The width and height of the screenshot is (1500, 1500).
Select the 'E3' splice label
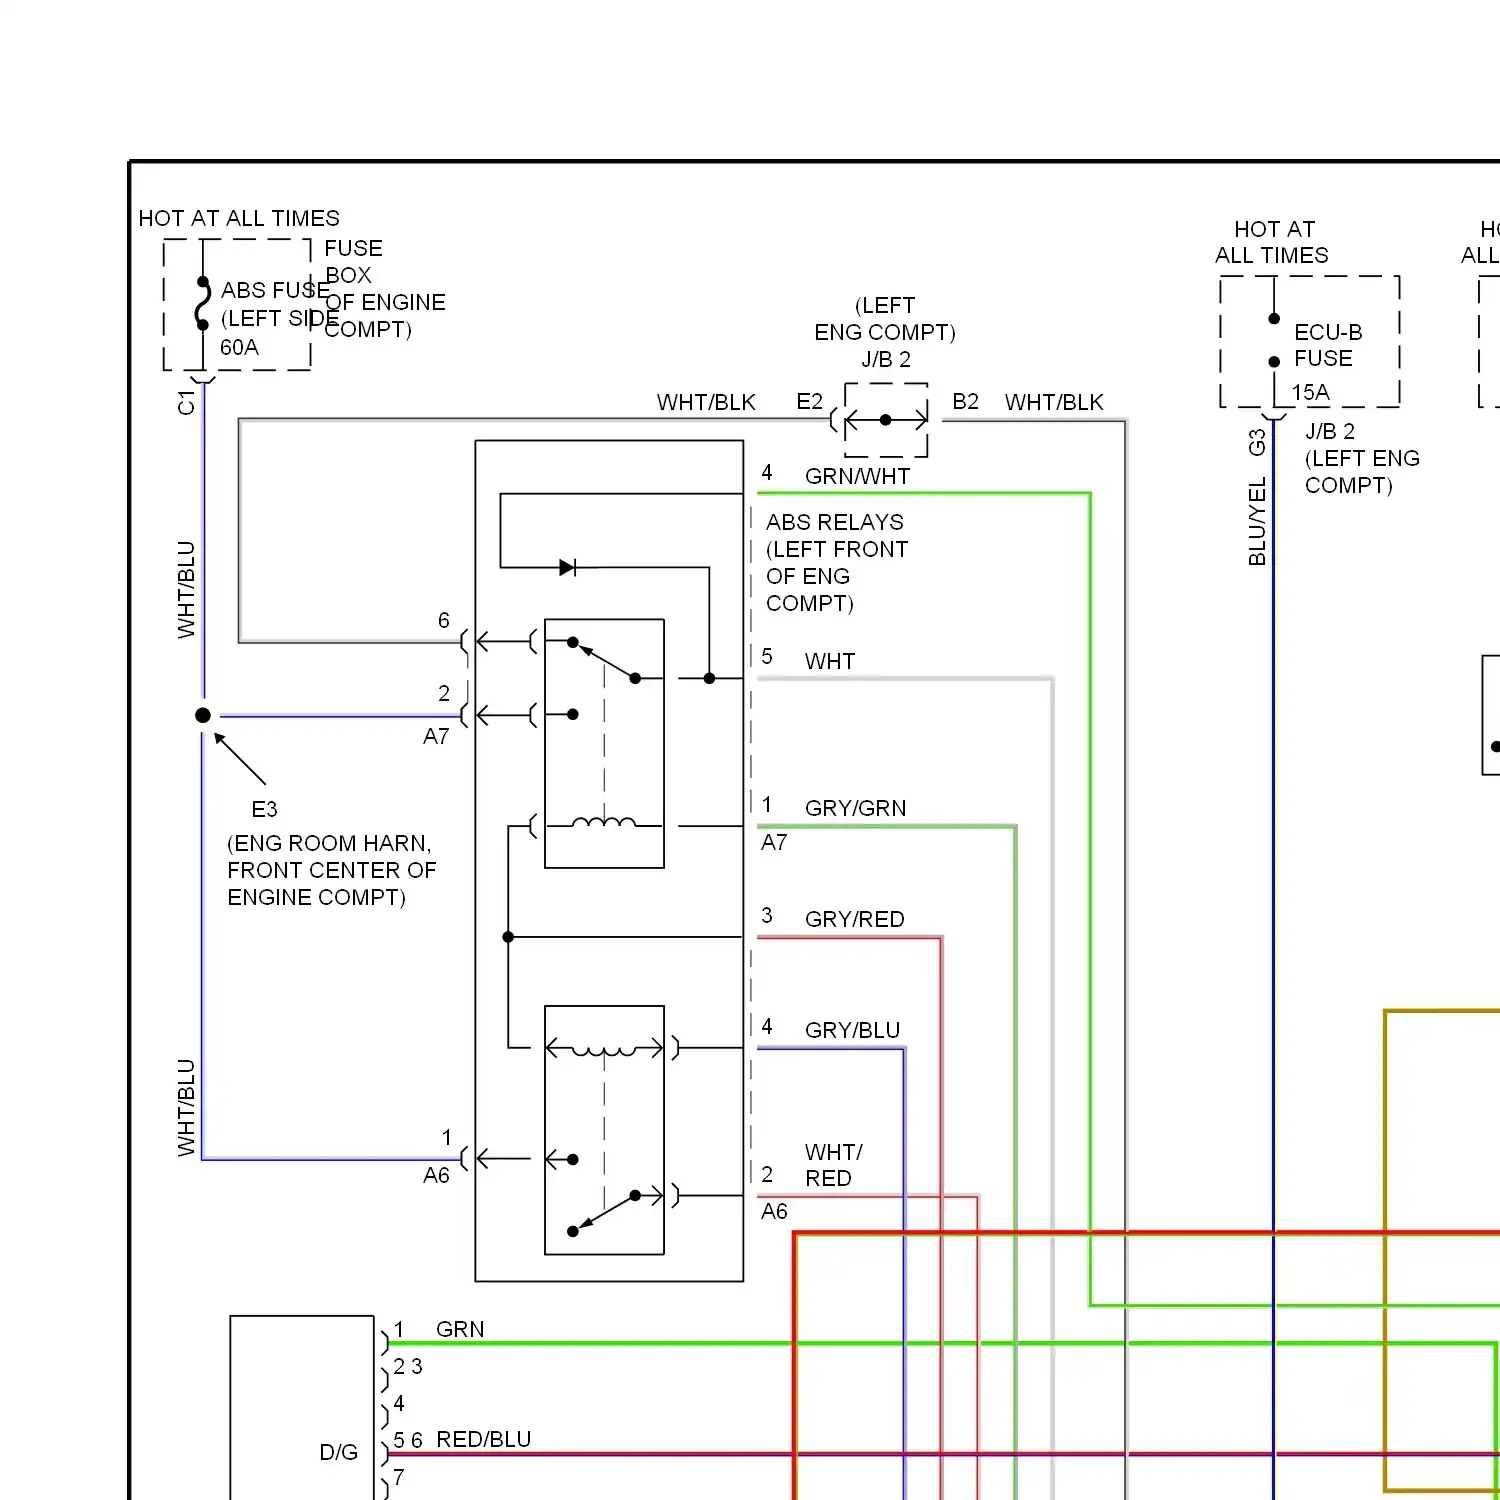point(264,809)
